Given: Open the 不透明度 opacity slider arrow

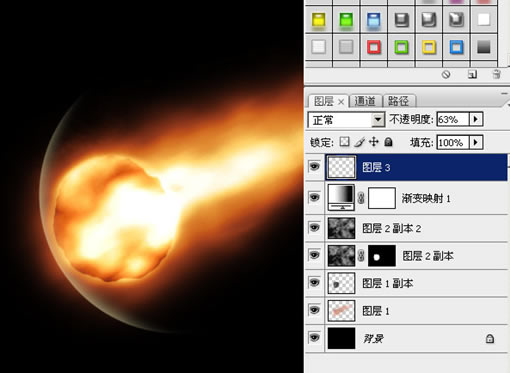Looking at the screenshot, I should 476,119.
